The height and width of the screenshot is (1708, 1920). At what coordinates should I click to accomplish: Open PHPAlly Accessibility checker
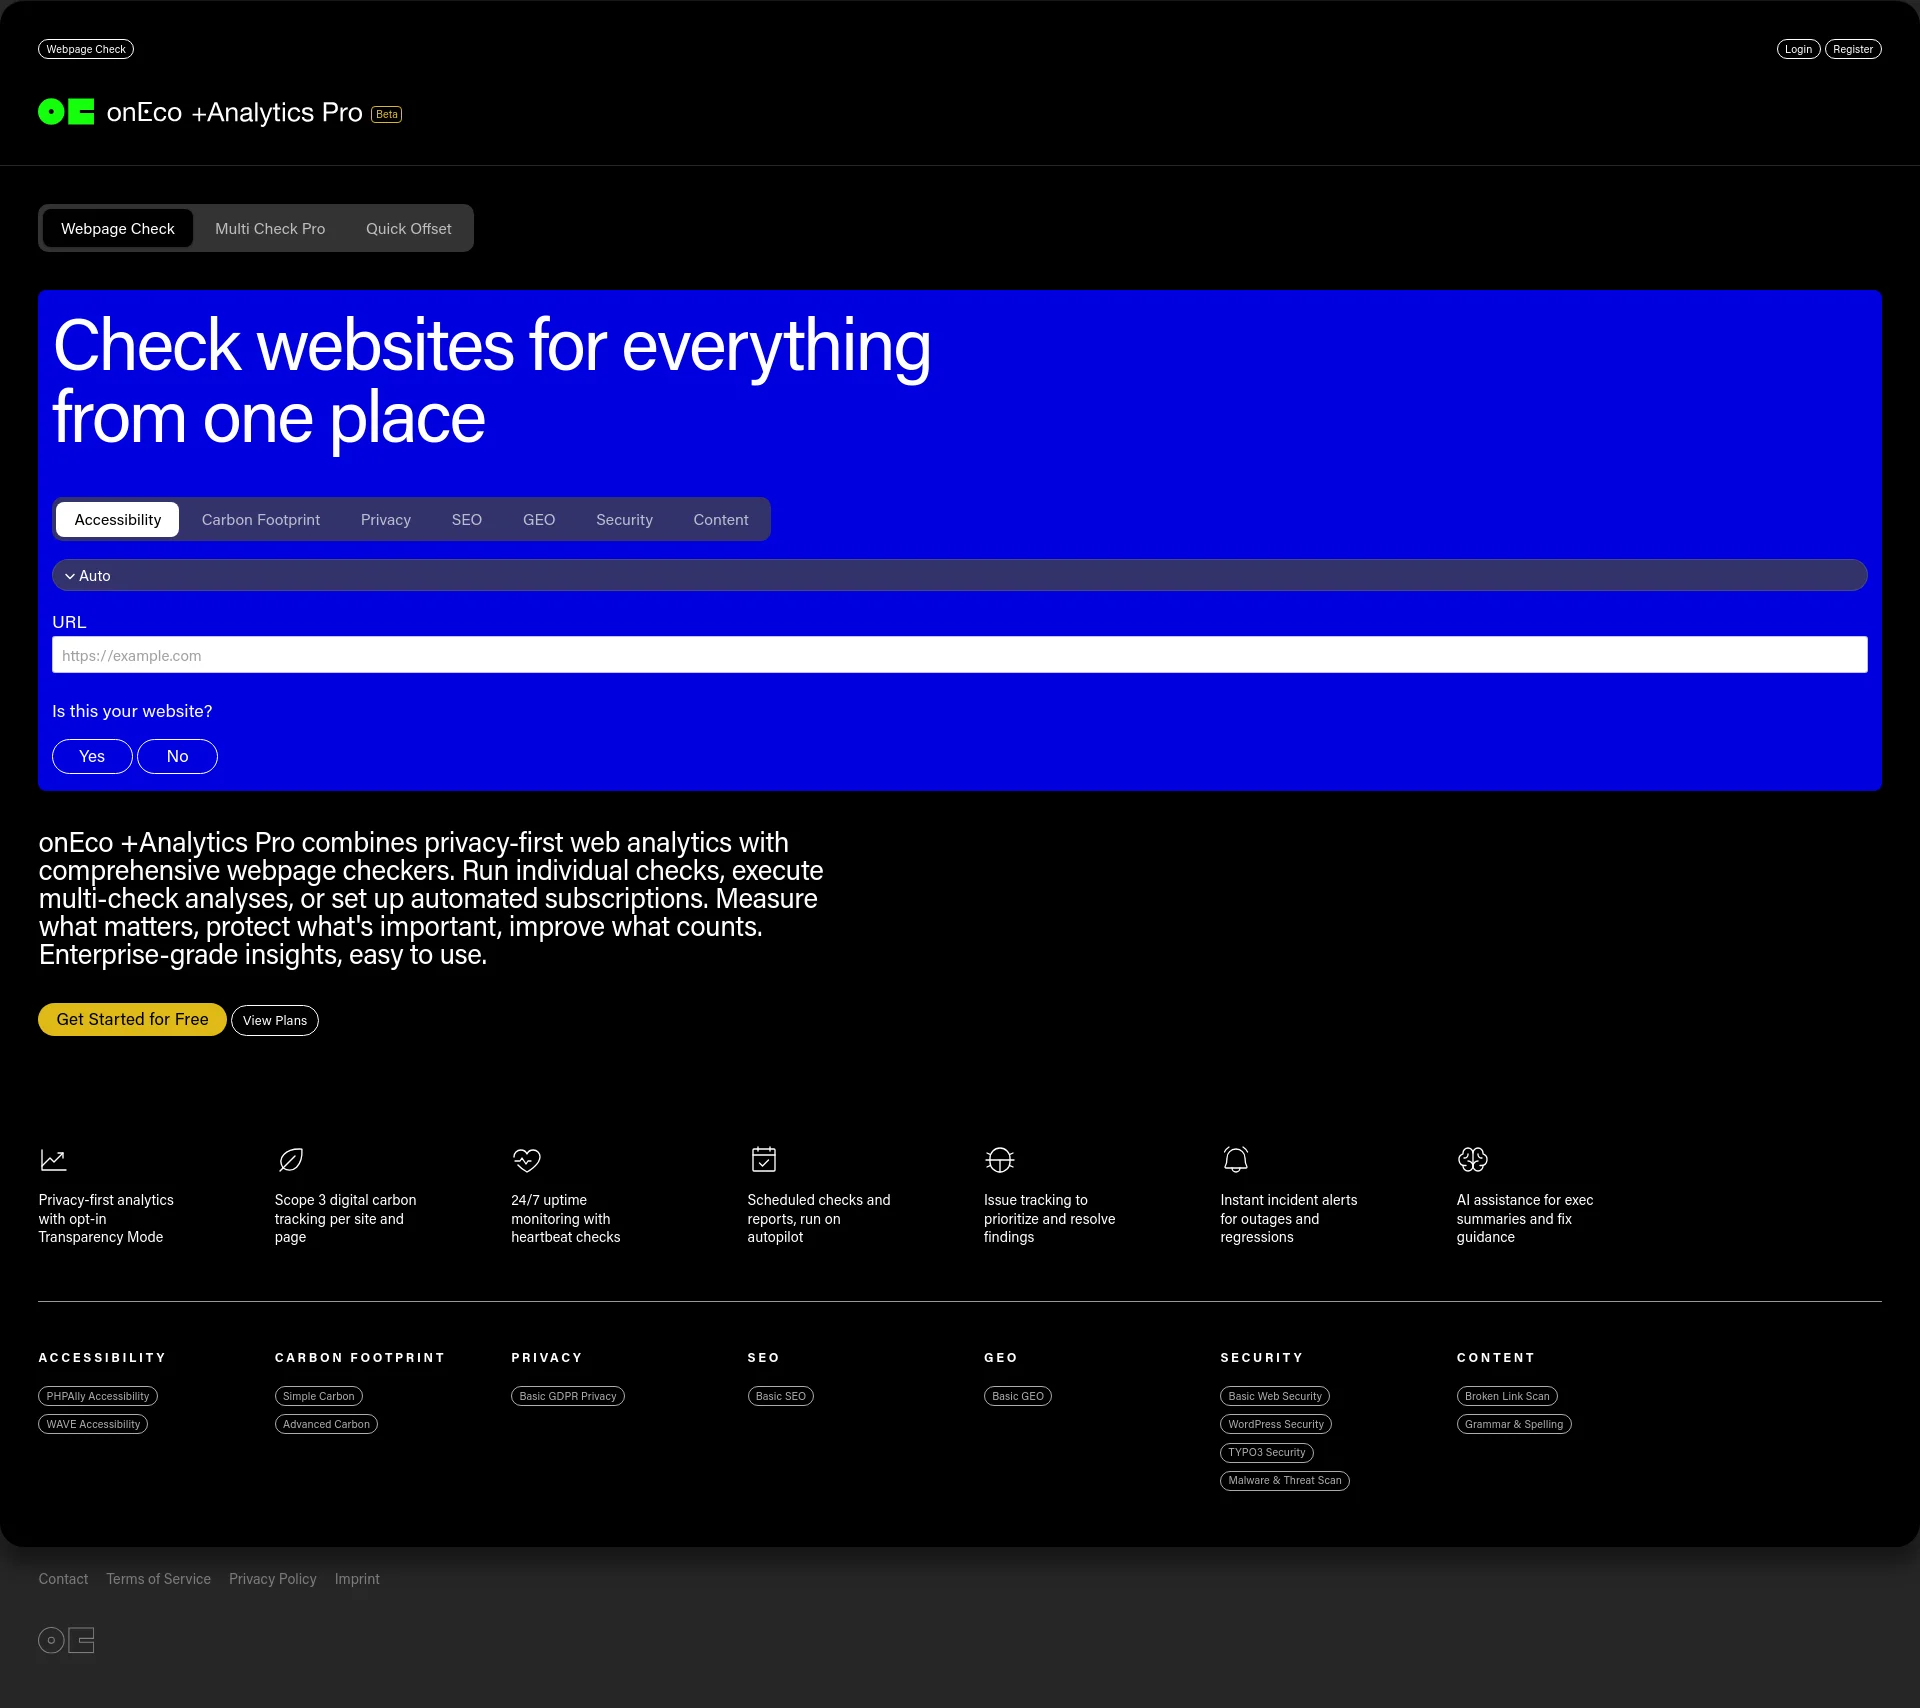98,1396
